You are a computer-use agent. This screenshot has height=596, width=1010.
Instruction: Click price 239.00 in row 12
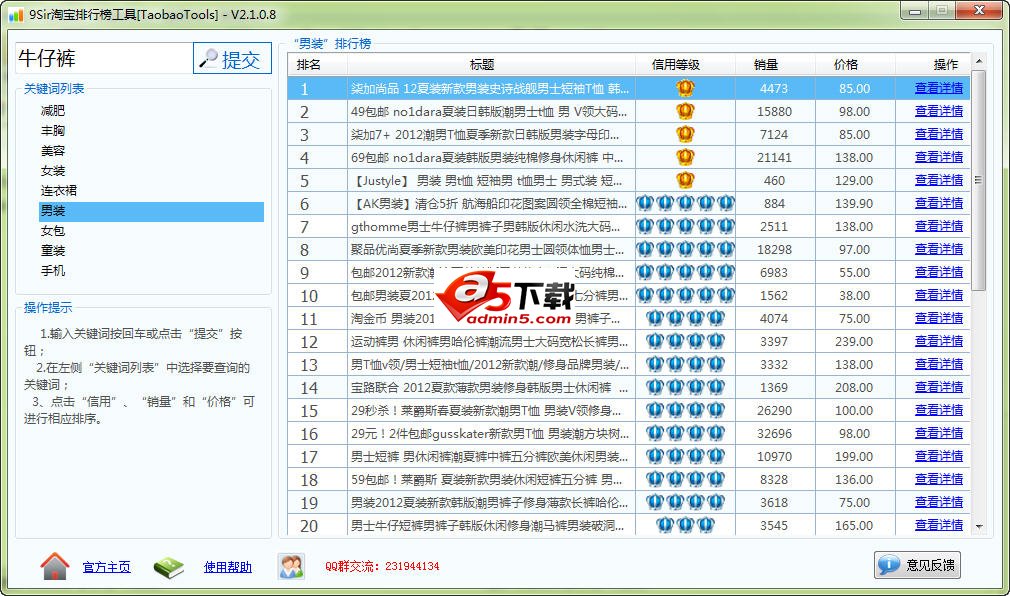[x=854, y=341]
